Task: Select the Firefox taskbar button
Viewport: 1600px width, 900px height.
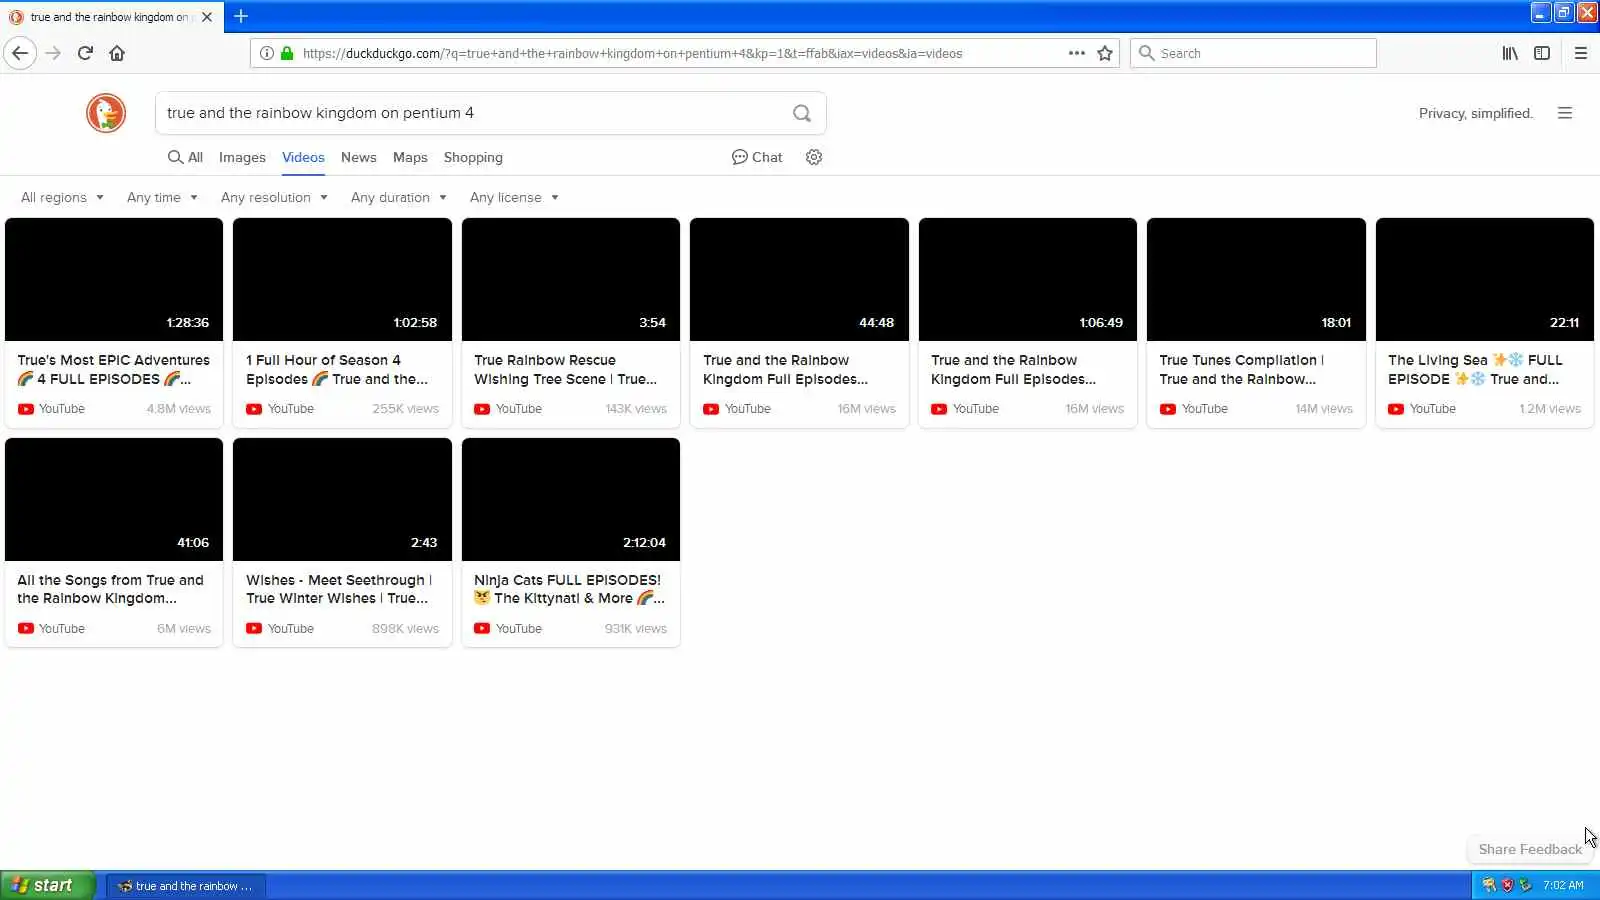Action: (186, 886)
